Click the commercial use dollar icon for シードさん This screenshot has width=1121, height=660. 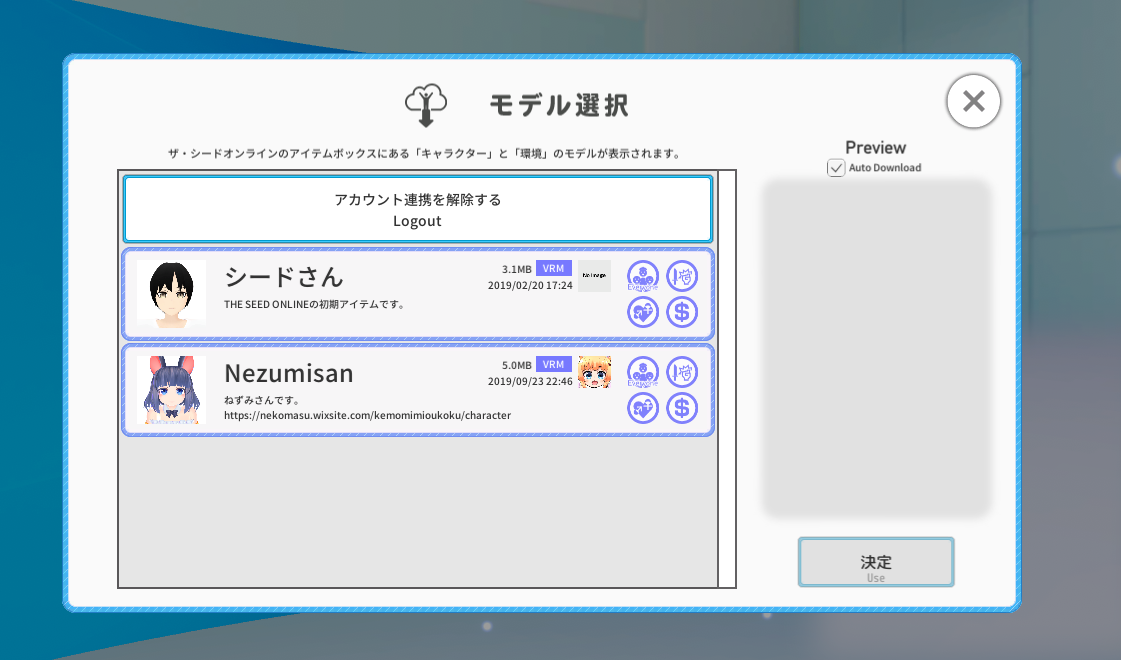[x=682, y=311]
